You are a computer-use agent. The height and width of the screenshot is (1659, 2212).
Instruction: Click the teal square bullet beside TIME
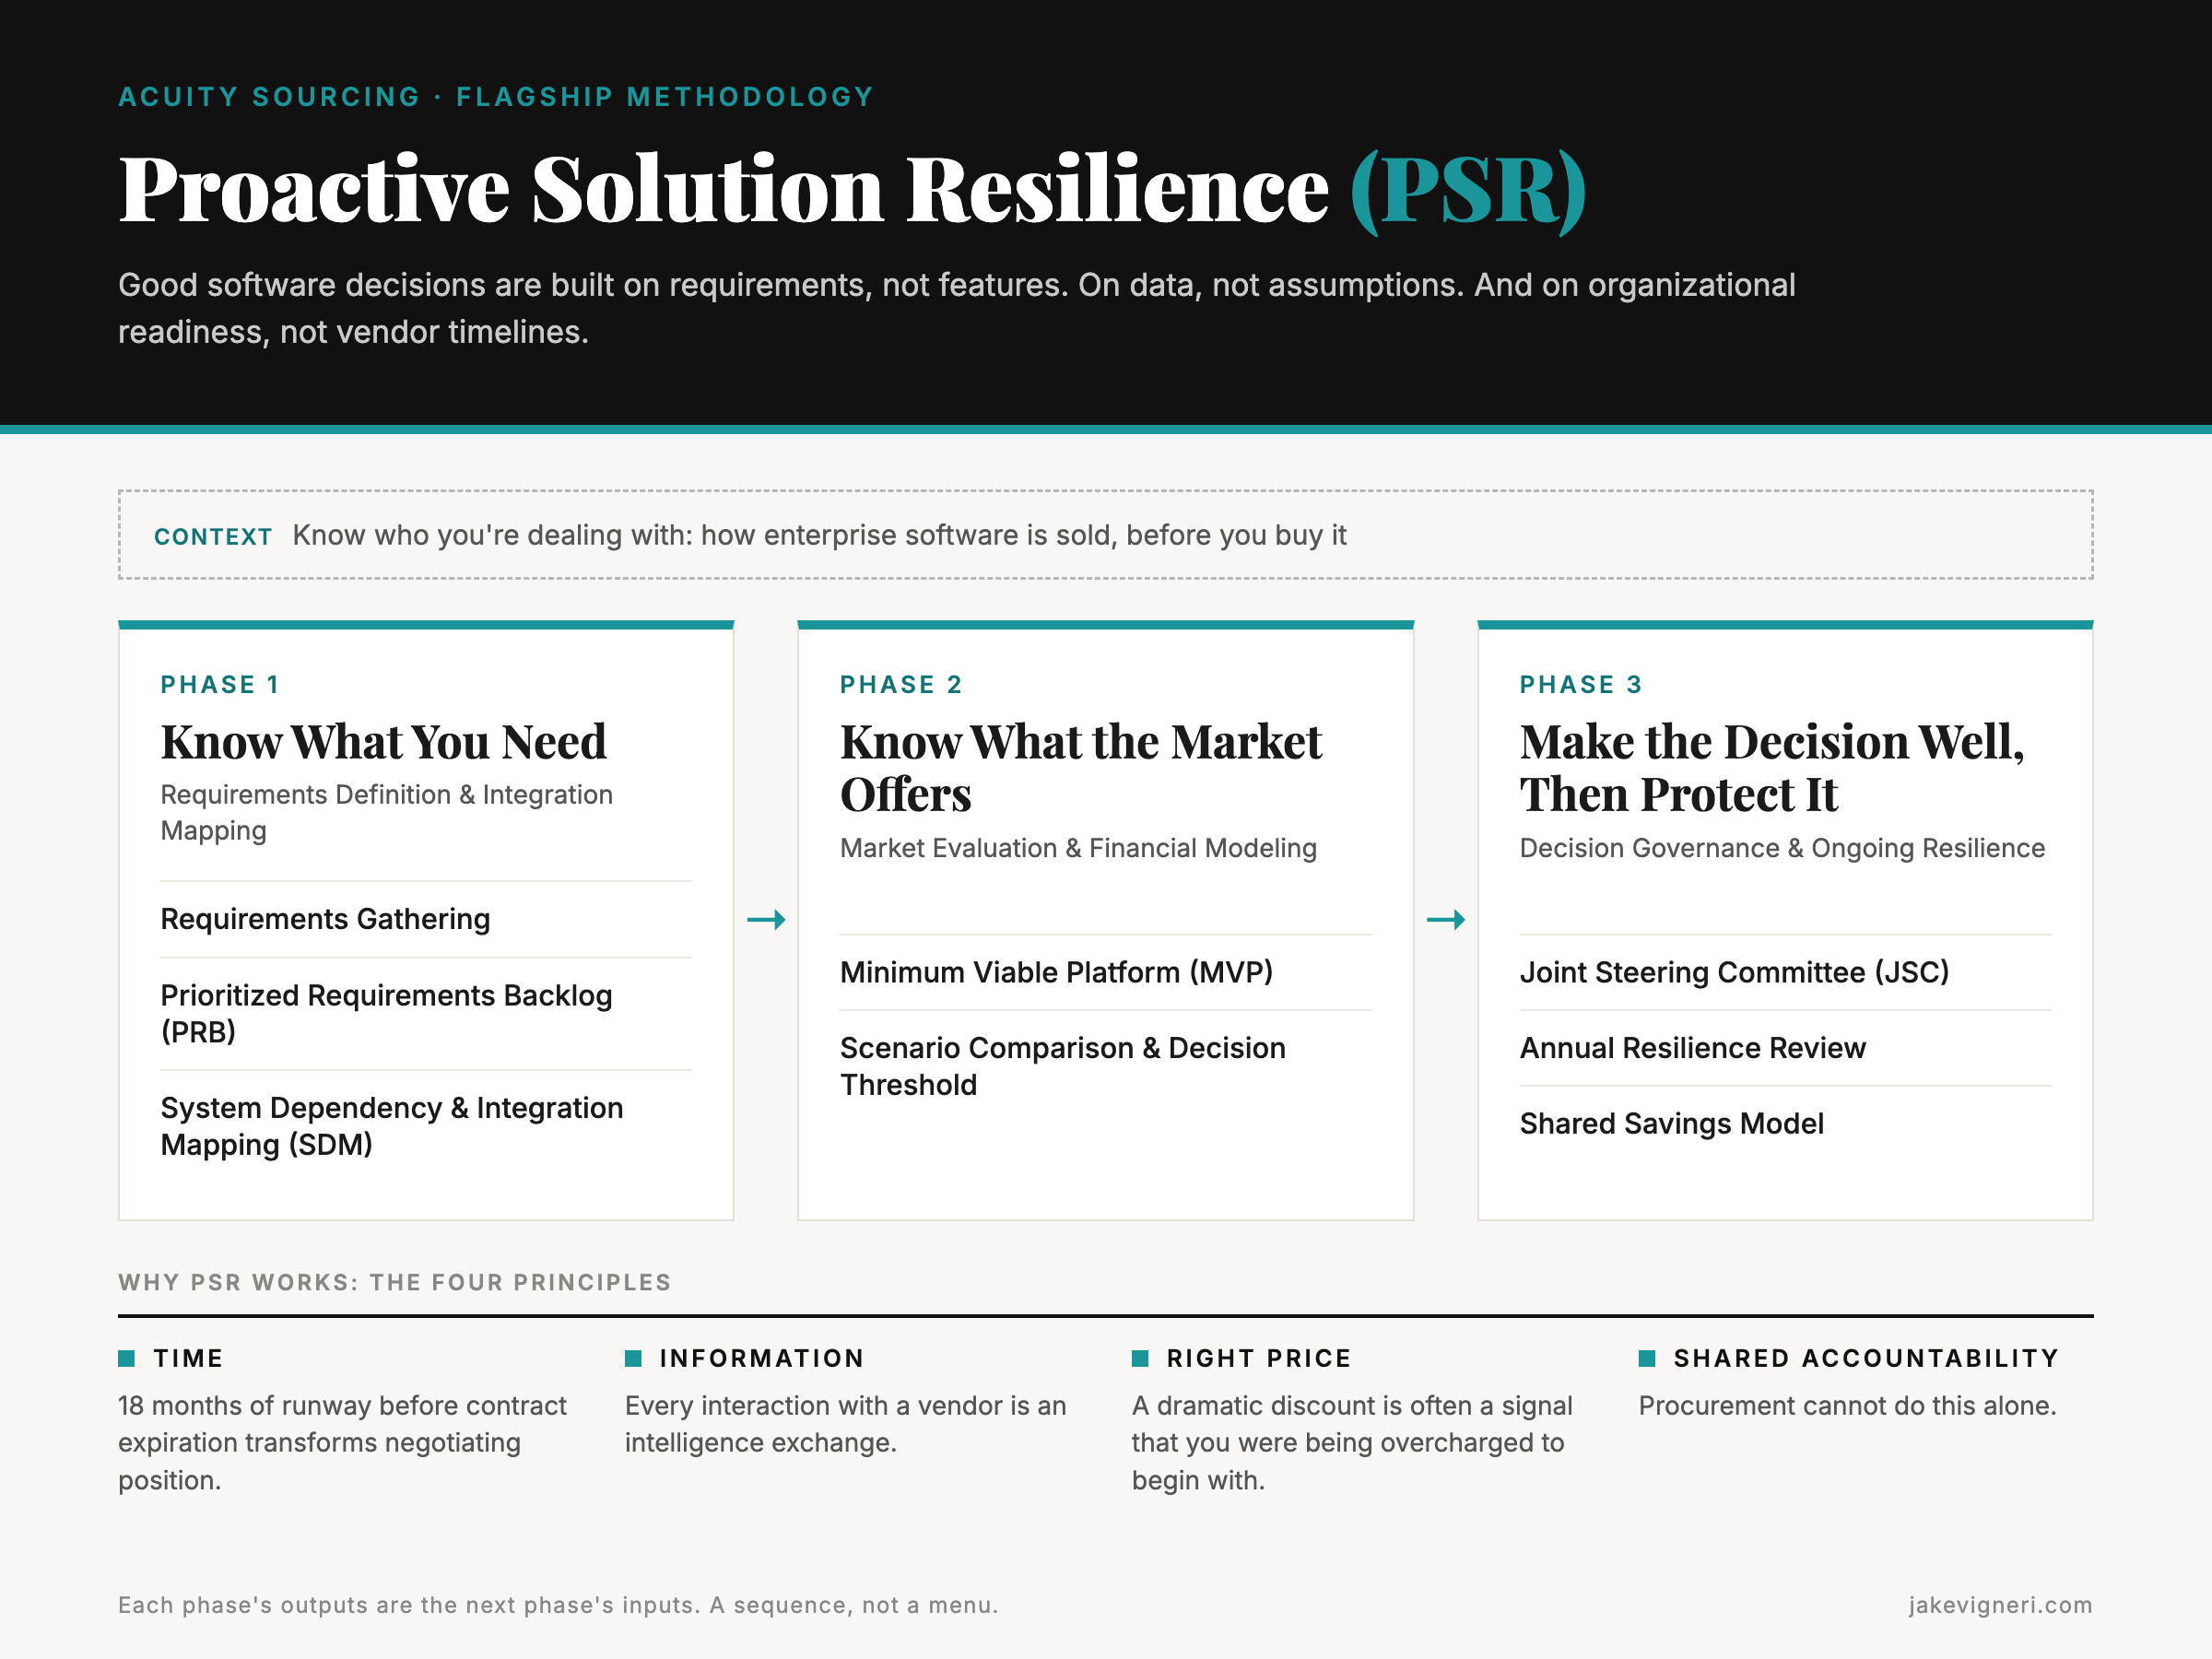click(126, 1358)
